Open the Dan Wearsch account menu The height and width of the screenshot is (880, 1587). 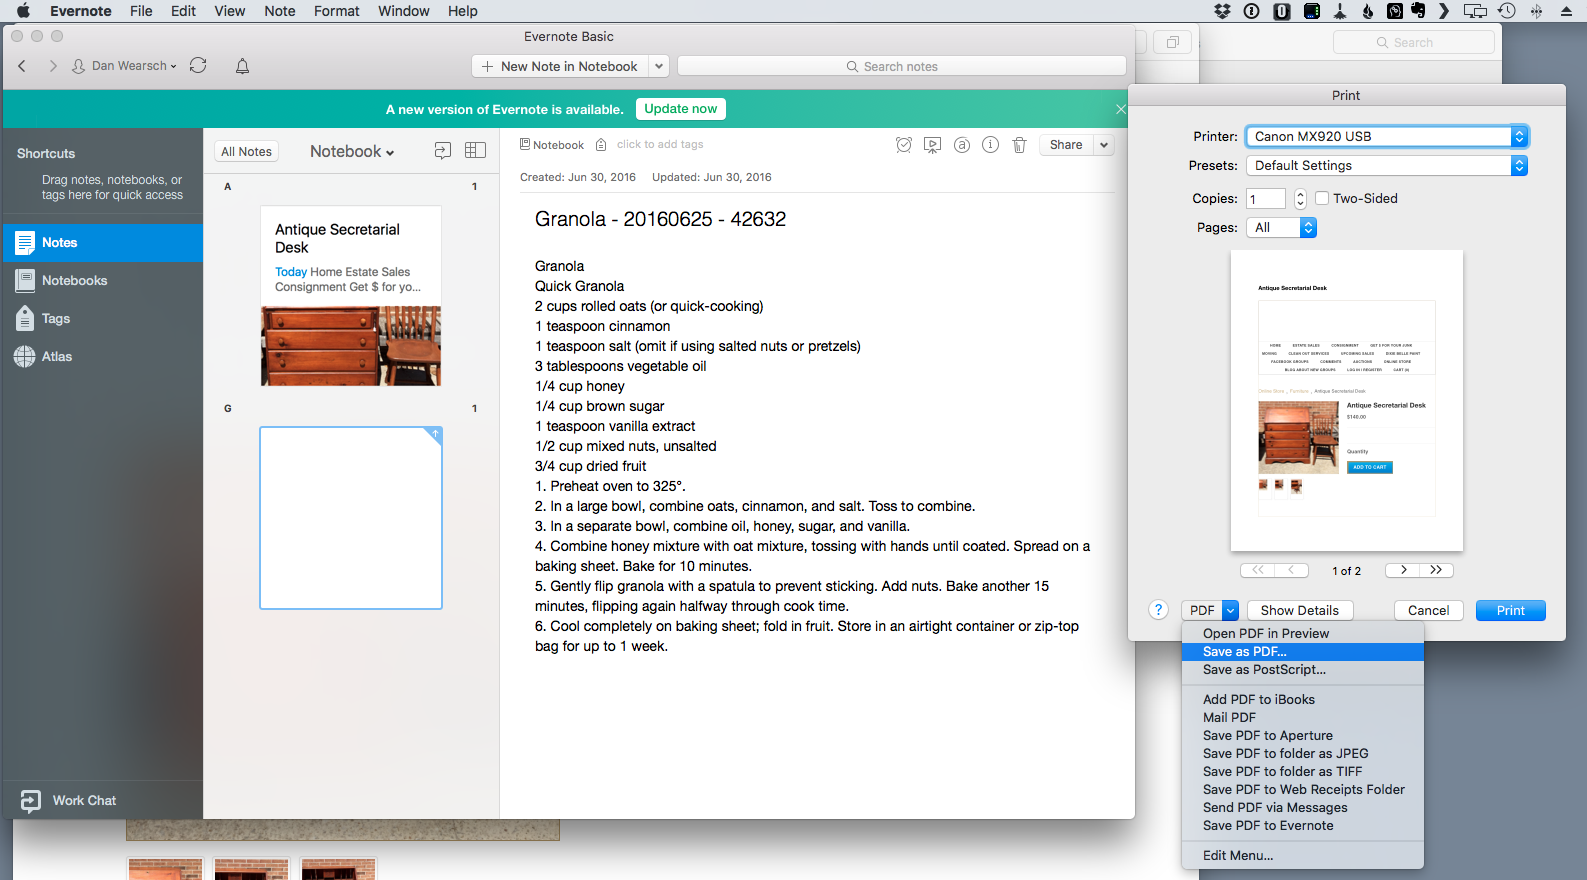[124, 66]
